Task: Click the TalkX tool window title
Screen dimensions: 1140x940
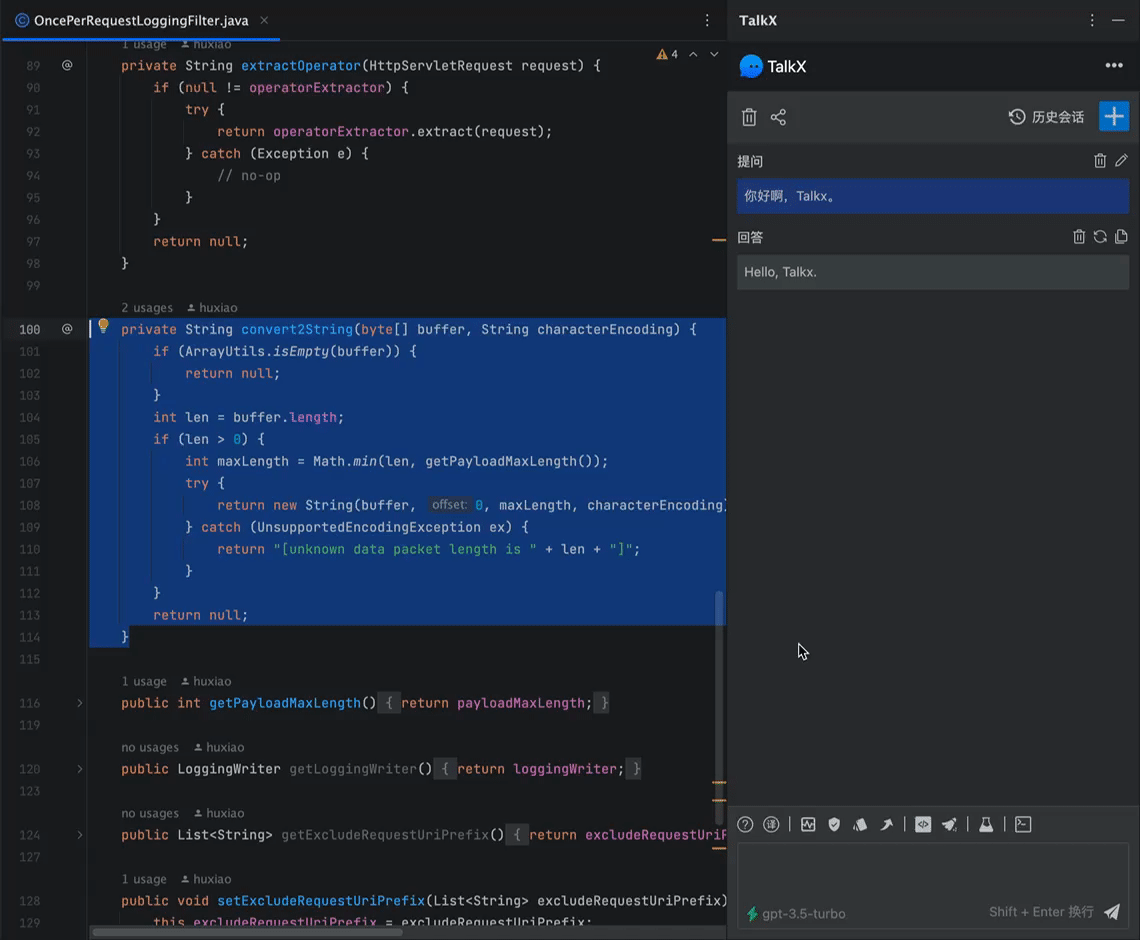Action: pyautogui.click(x=758, y=20)
